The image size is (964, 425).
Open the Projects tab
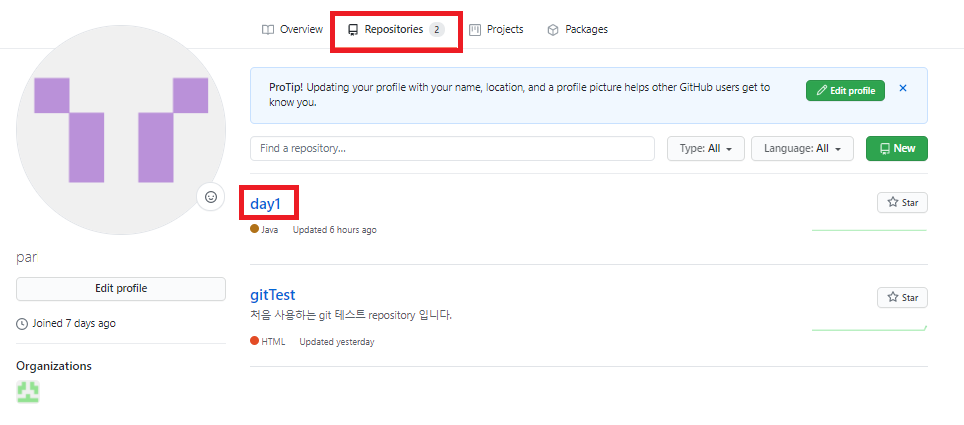coord(496,29)
